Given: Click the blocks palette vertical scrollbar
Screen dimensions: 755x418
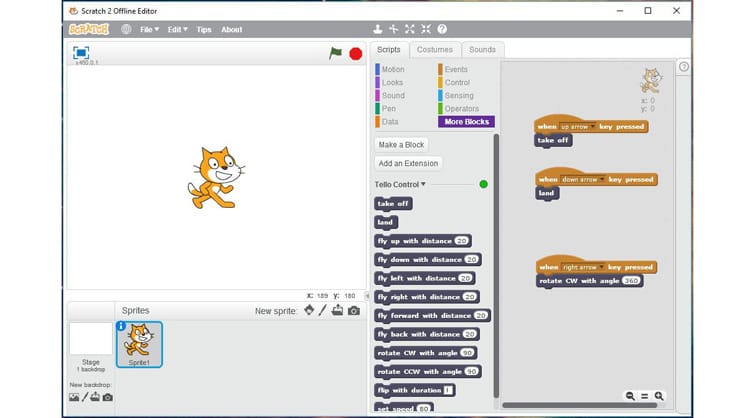Looking at the screenshot, I should coord(496,265).
